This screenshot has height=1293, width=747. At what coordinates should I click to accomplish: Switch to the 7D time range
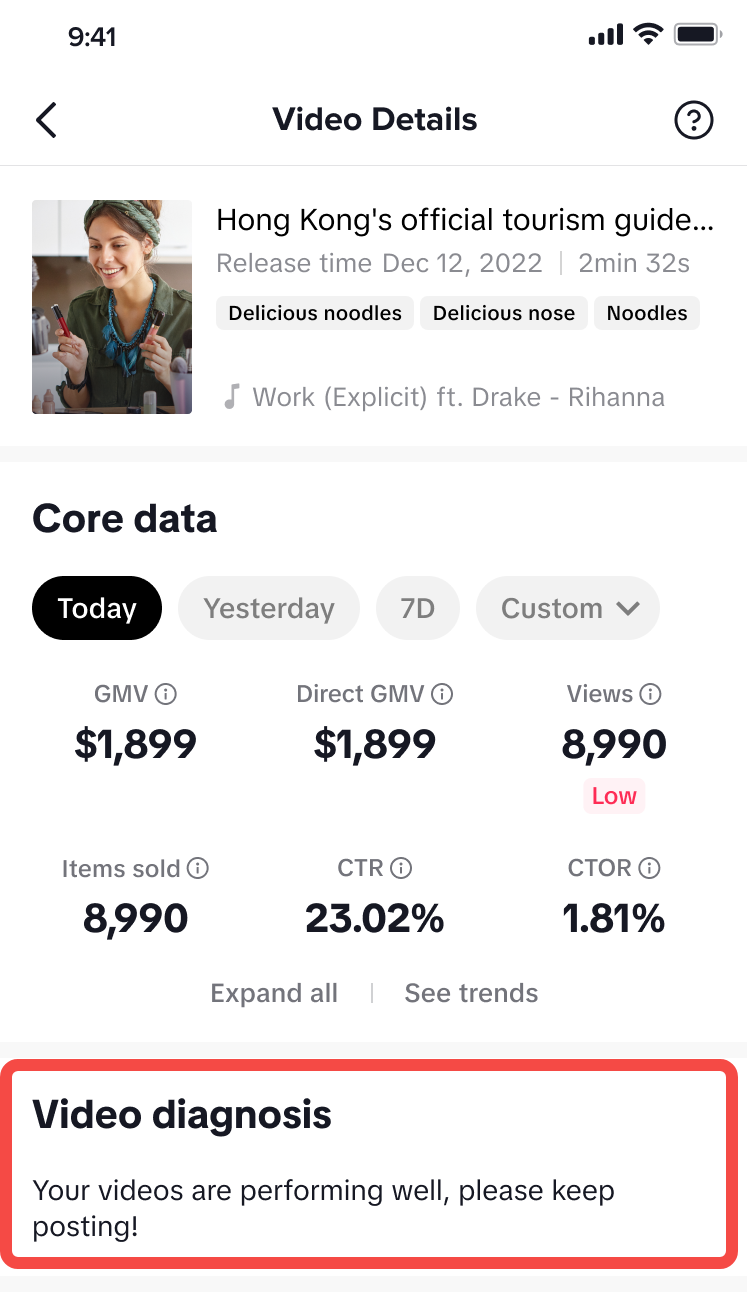[x=418, y=608]
